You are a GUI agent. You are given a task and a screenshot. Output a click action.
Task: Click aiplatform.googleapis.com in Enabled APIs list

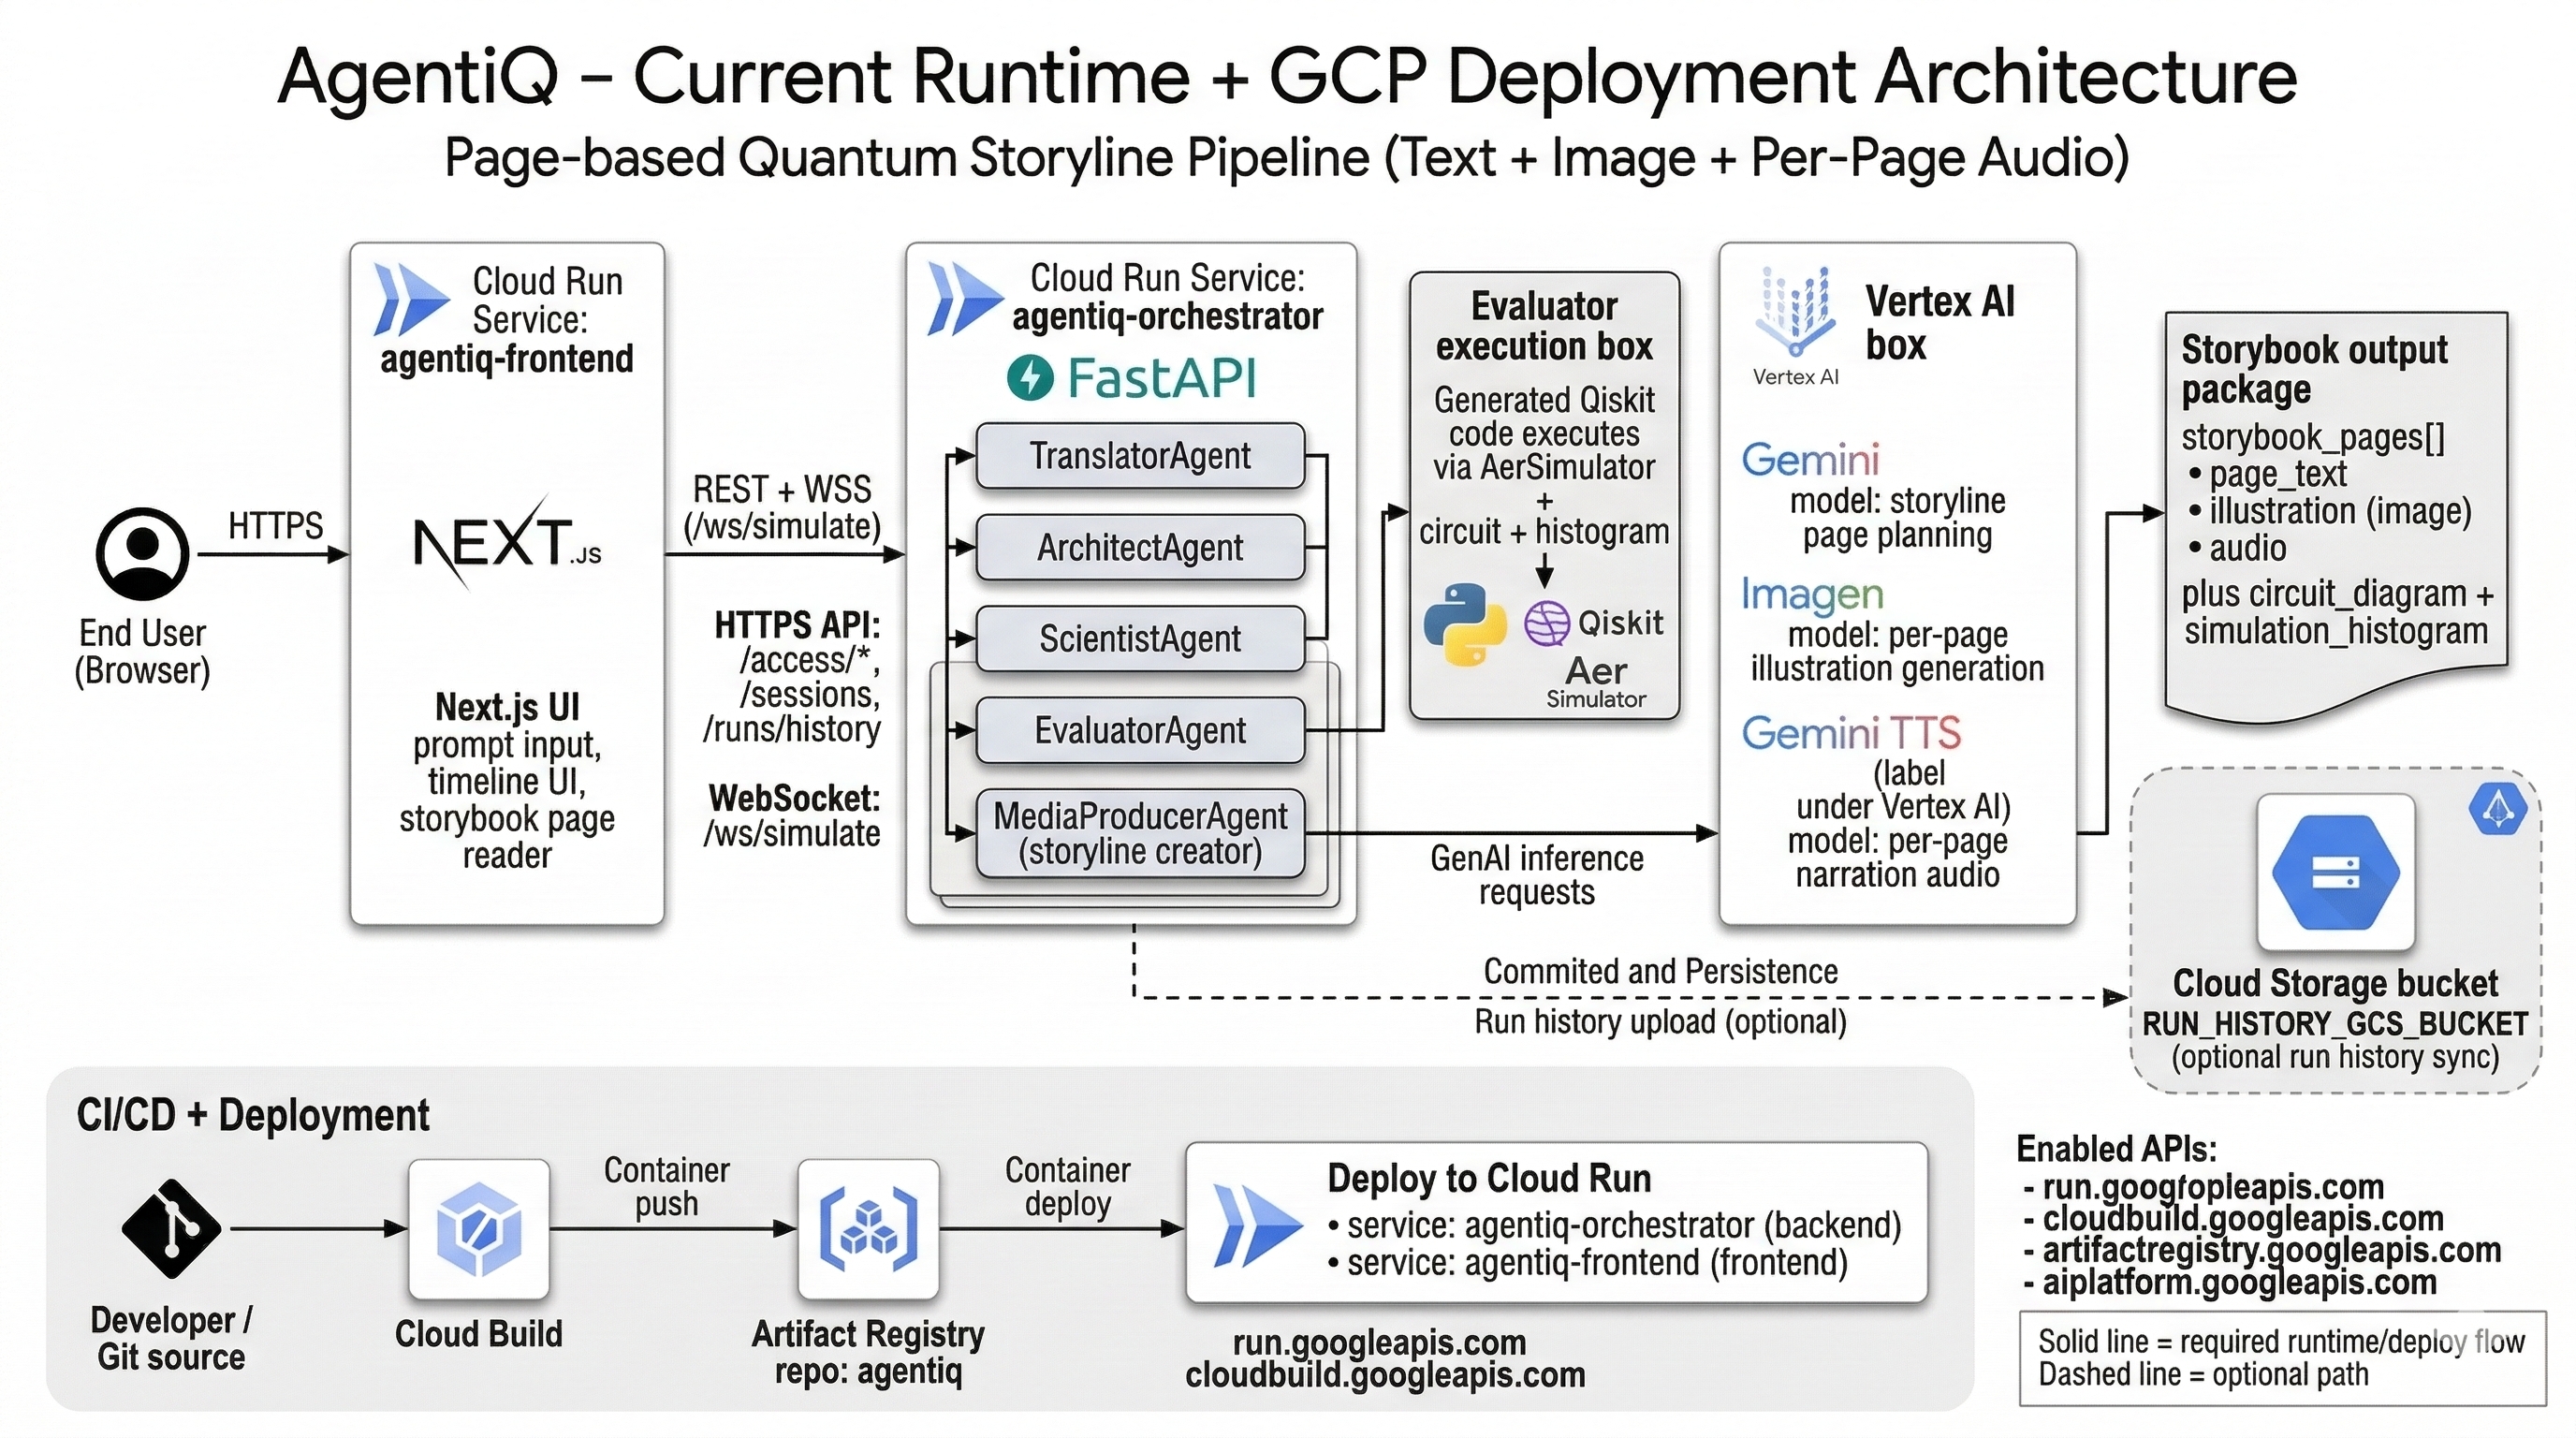click(x=2238, y=1282)
